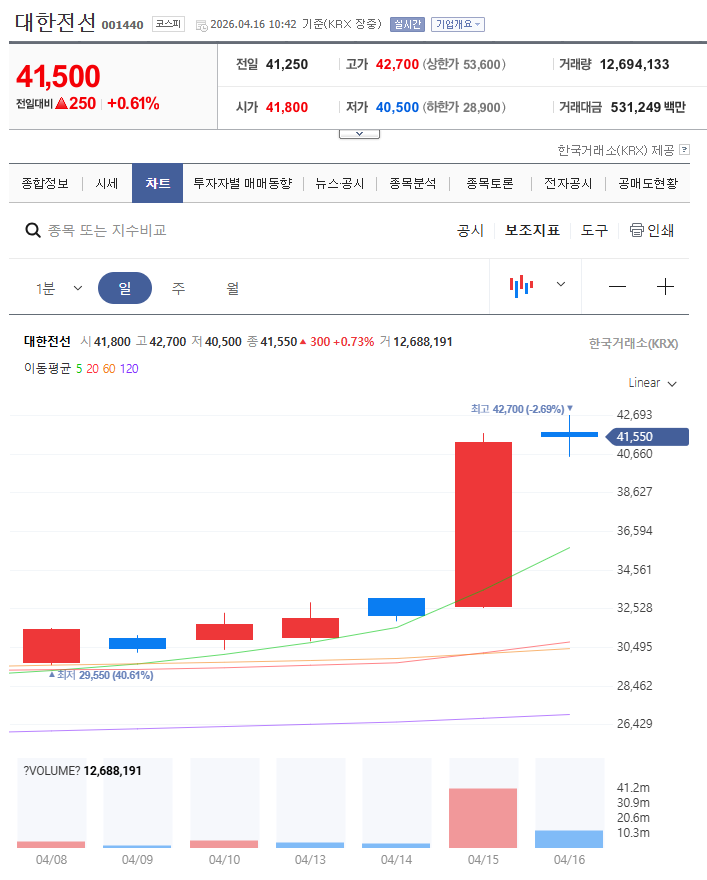Open the 기업개요 dropdown
The width and height of the screenshot is (707, 880).
tap(458, 24)
